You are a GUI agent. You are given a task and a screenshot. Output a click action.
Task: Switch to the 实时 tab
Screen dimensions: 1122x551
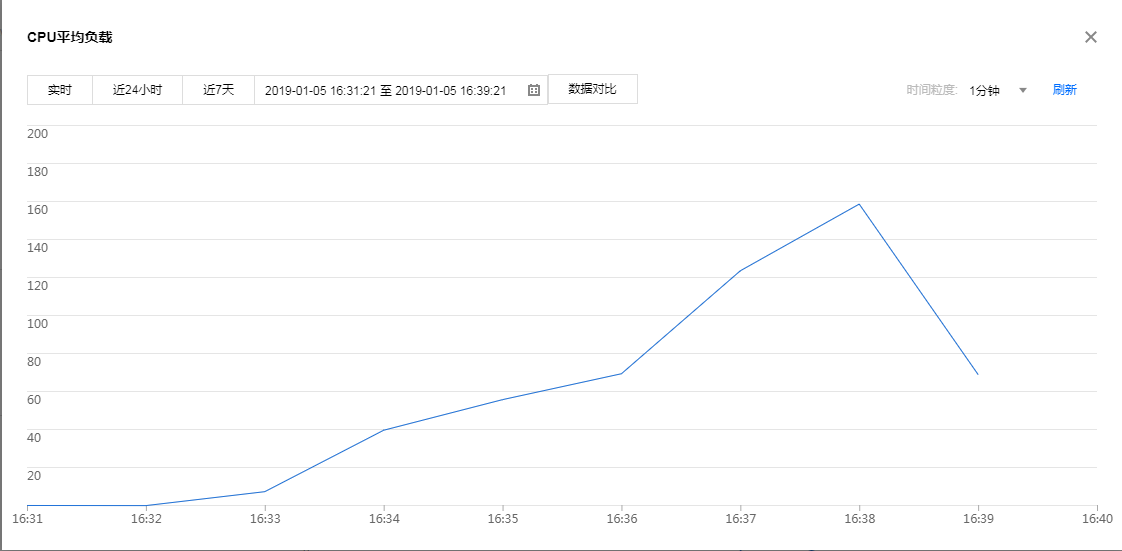(x=60, y=90)
